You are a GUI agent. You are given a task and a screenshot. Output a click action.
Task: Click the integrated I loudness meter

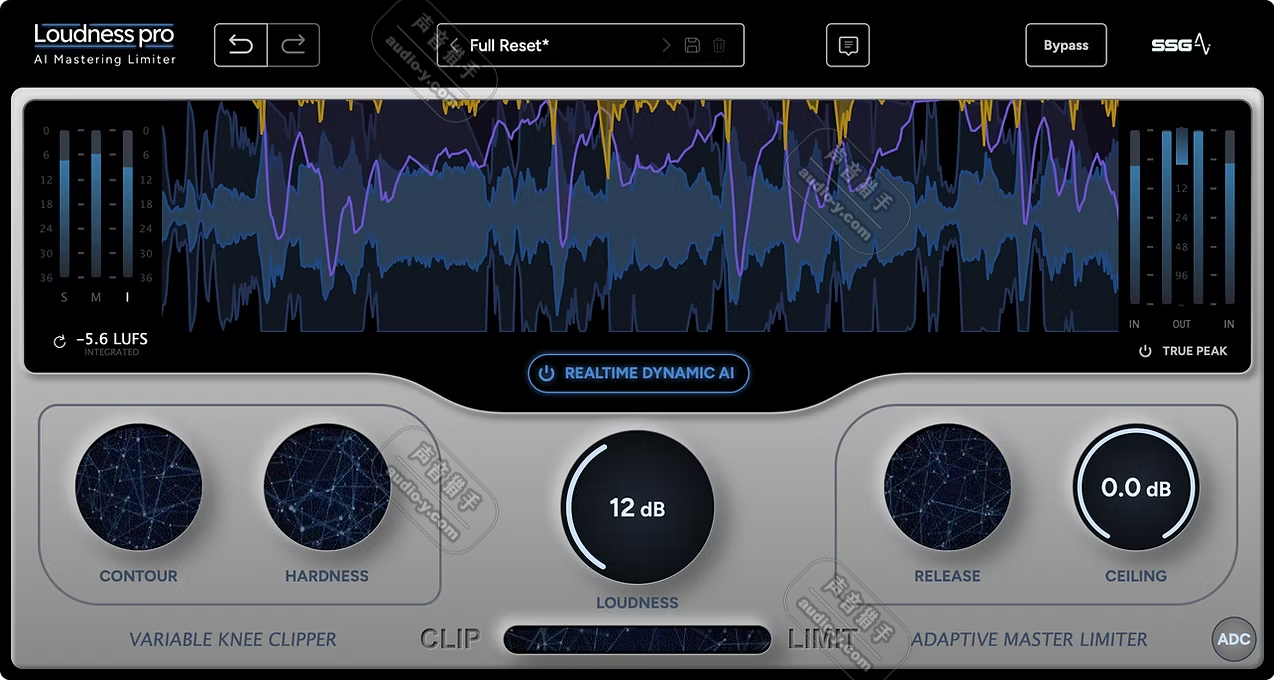point(128,204)
